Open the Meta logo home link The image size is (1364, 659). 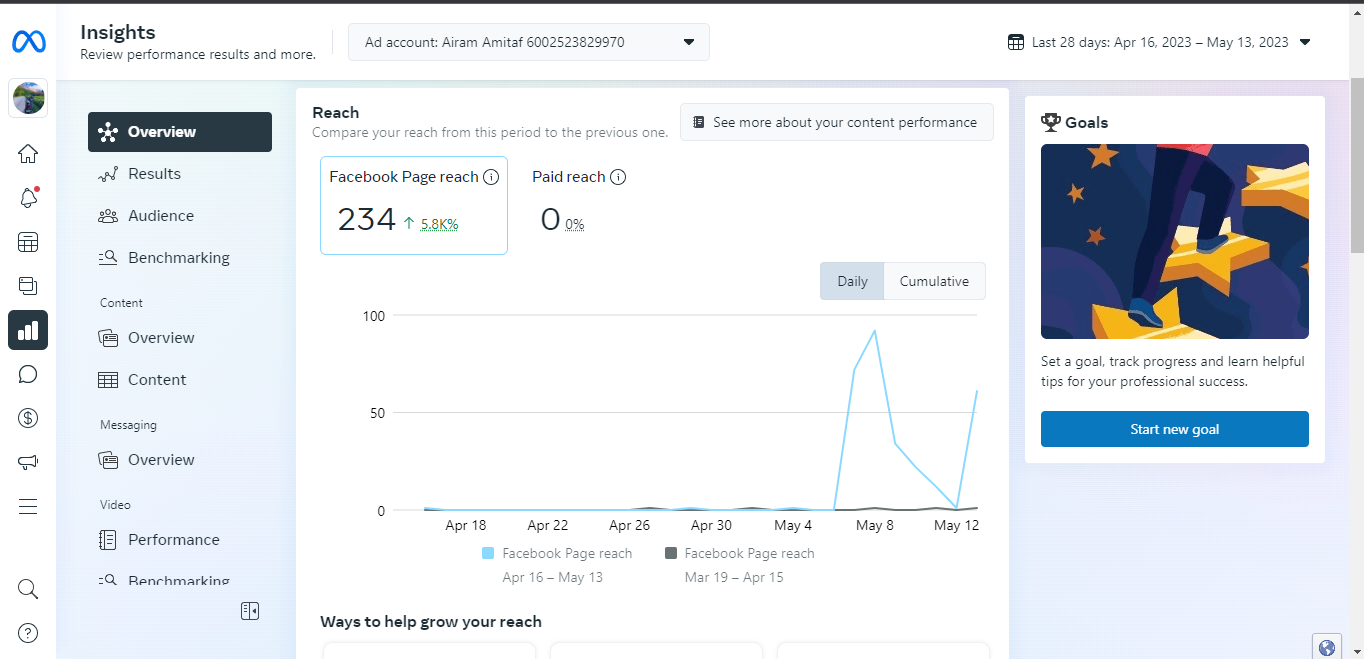pyautogui.click(x=28, y=42)
